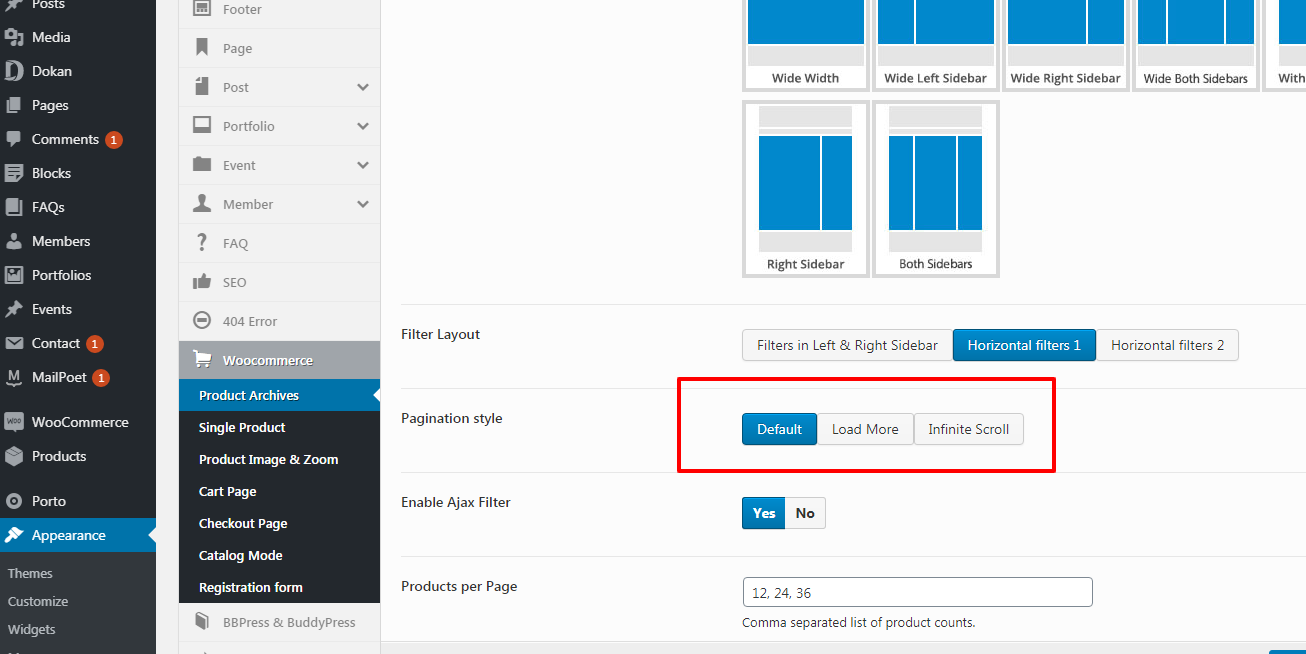Click the Contact envelope icon

click(x=14, y=343)
